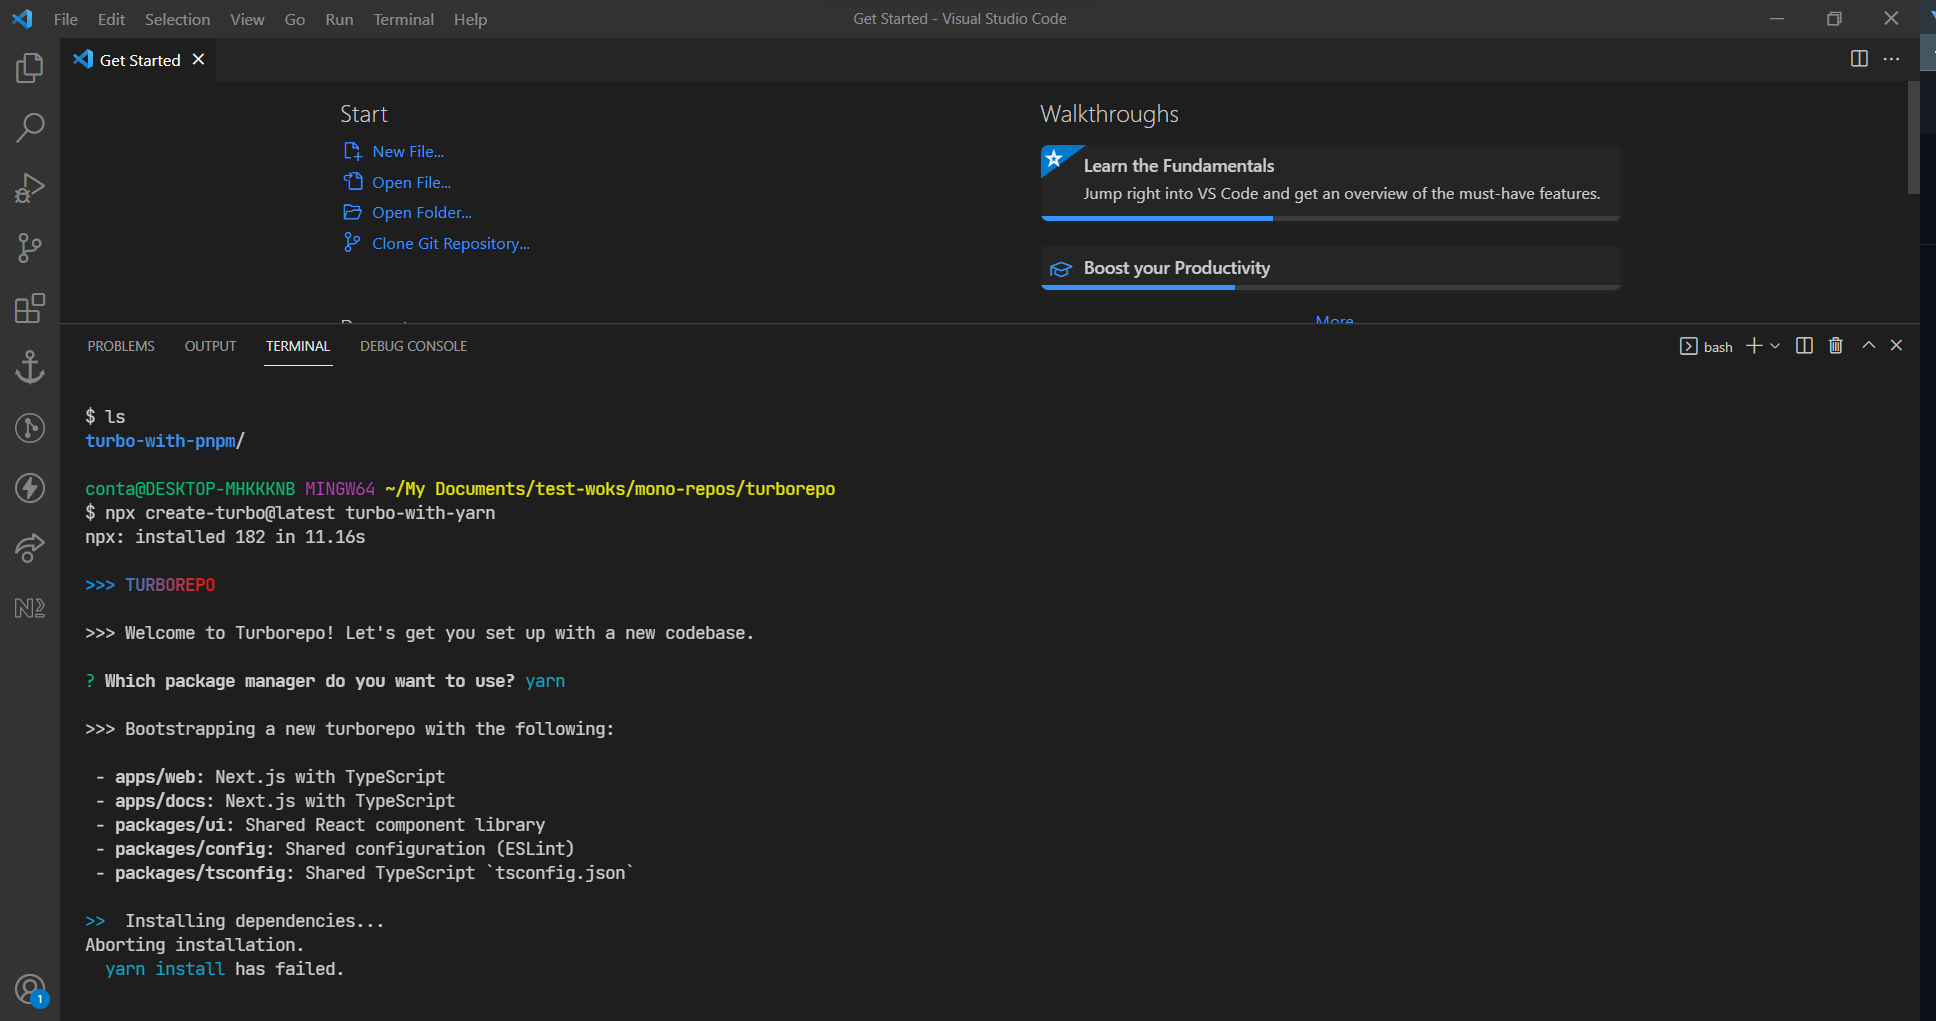Open the NX Console view

point(30,607)
